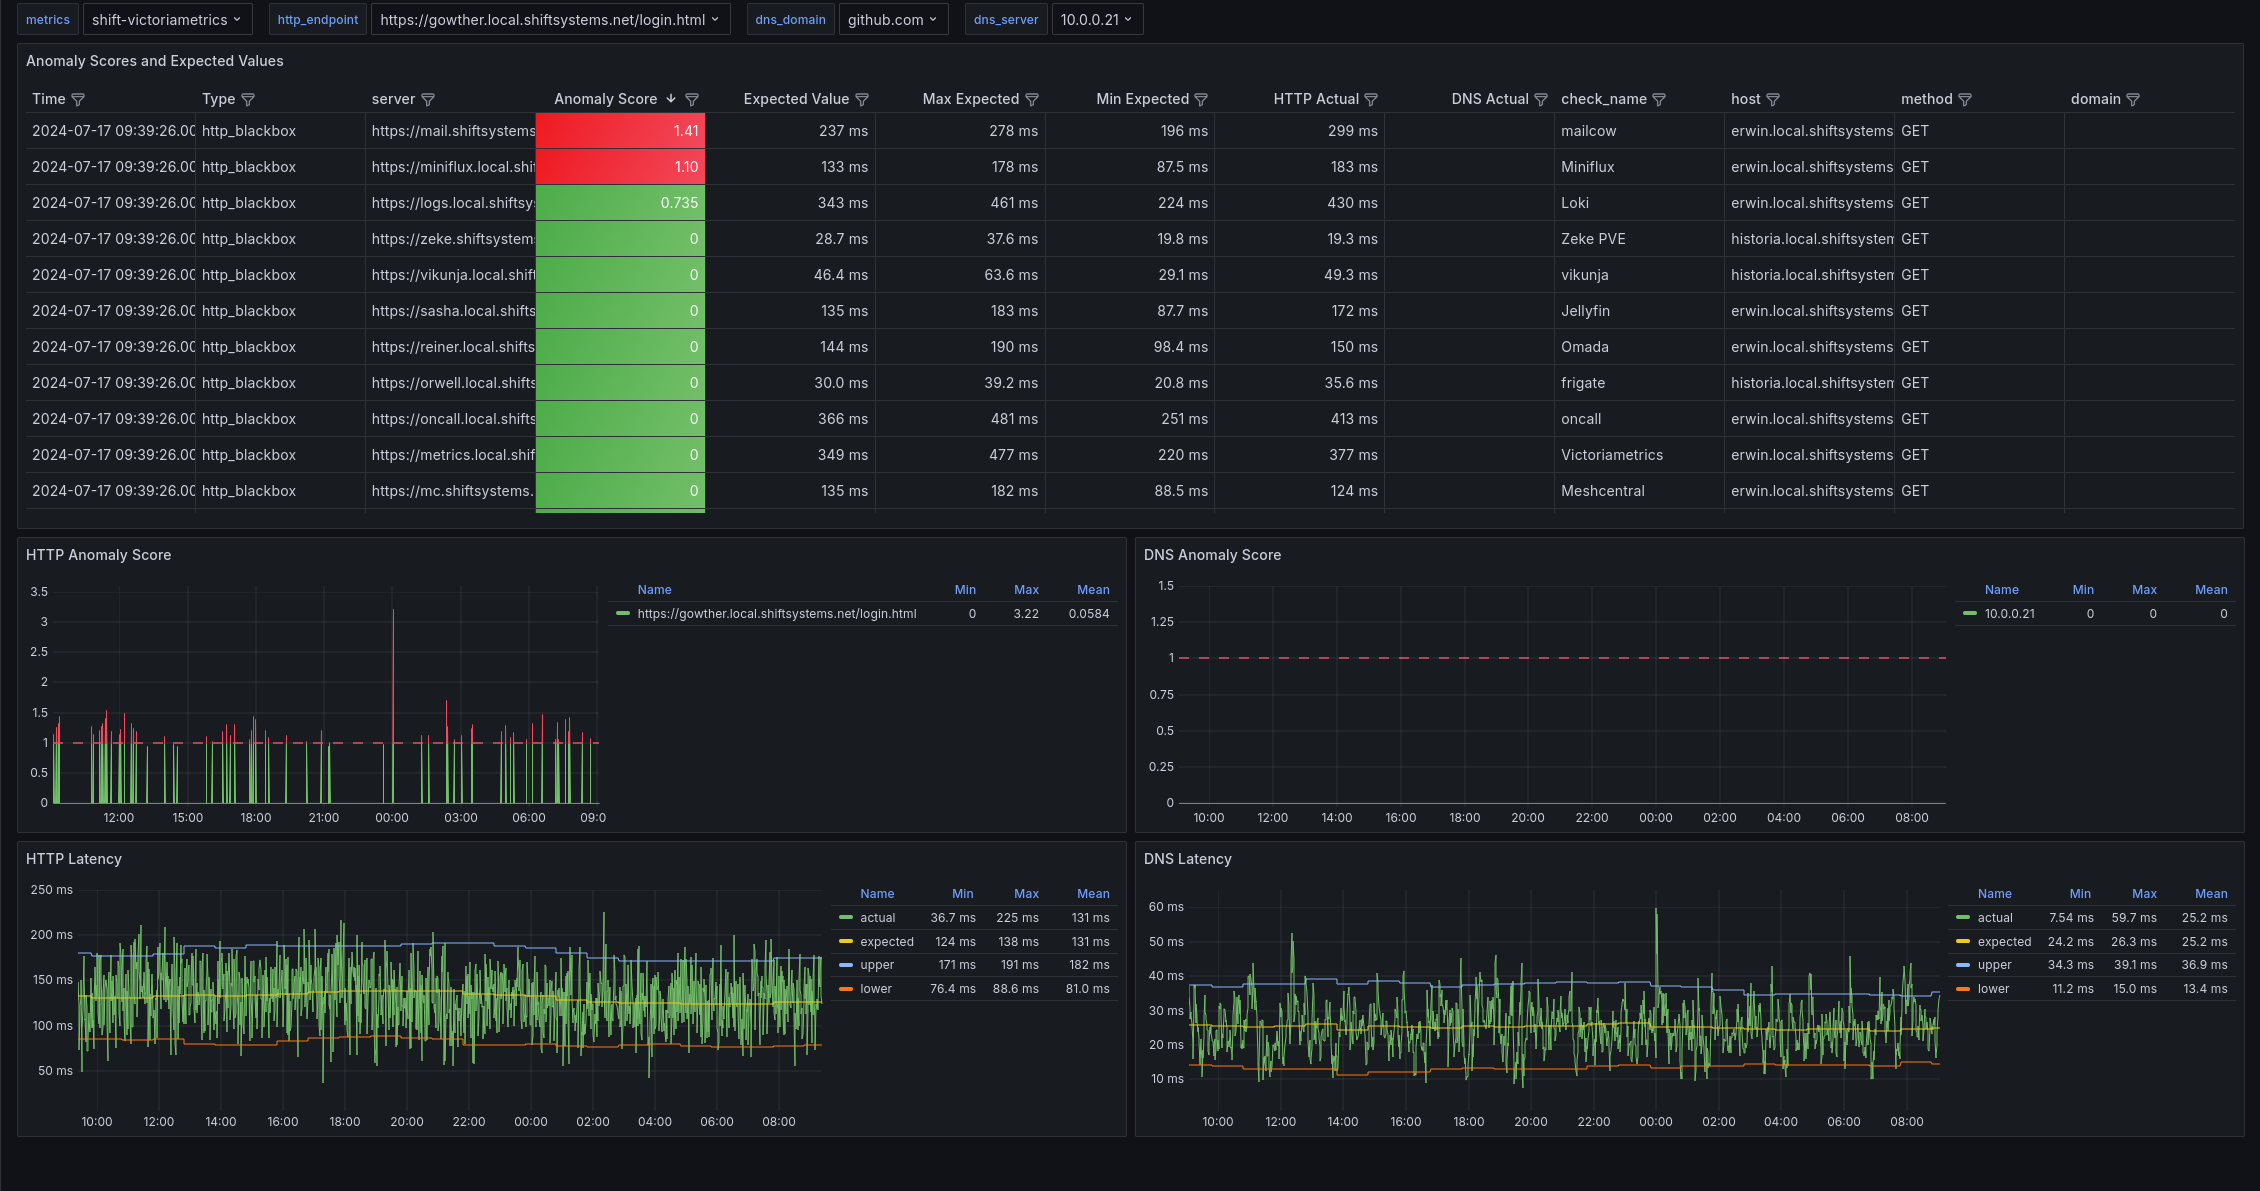Open filter icon on Type column
The width and height of the screenshot is (2260, 1191).
[248, 99]
